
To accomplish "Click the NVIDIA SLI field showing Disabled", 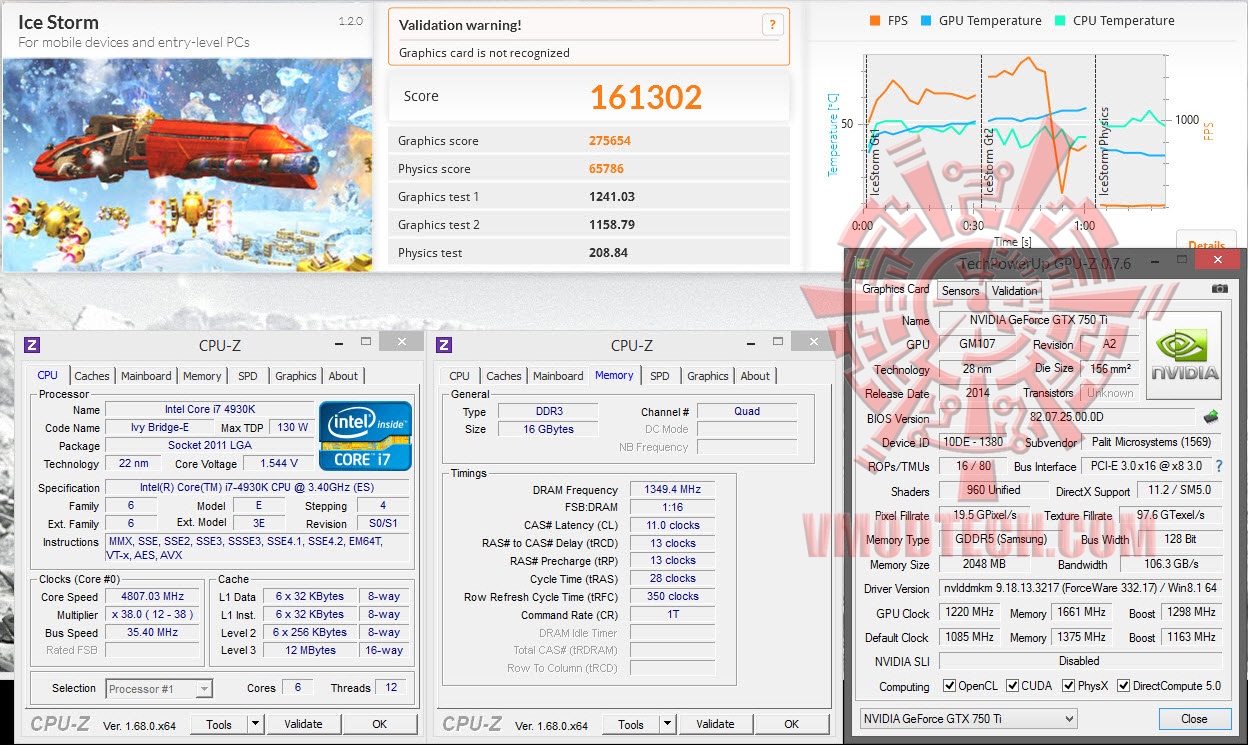I will coord(1080,661).
